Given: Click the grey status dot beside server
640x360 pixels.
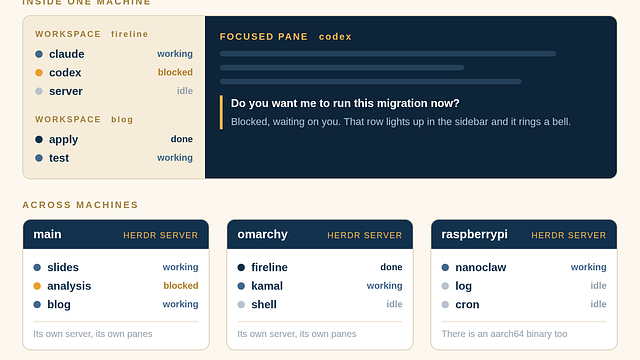Looking at the screenshot, I should (x=39, y=91).
